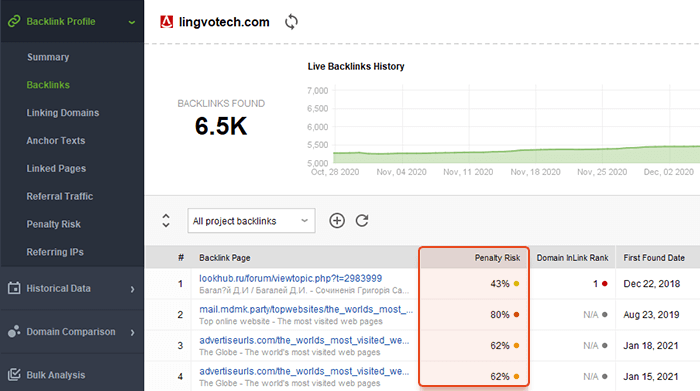Open advertiseurls.com link in row 4

(x=304, y=371)
